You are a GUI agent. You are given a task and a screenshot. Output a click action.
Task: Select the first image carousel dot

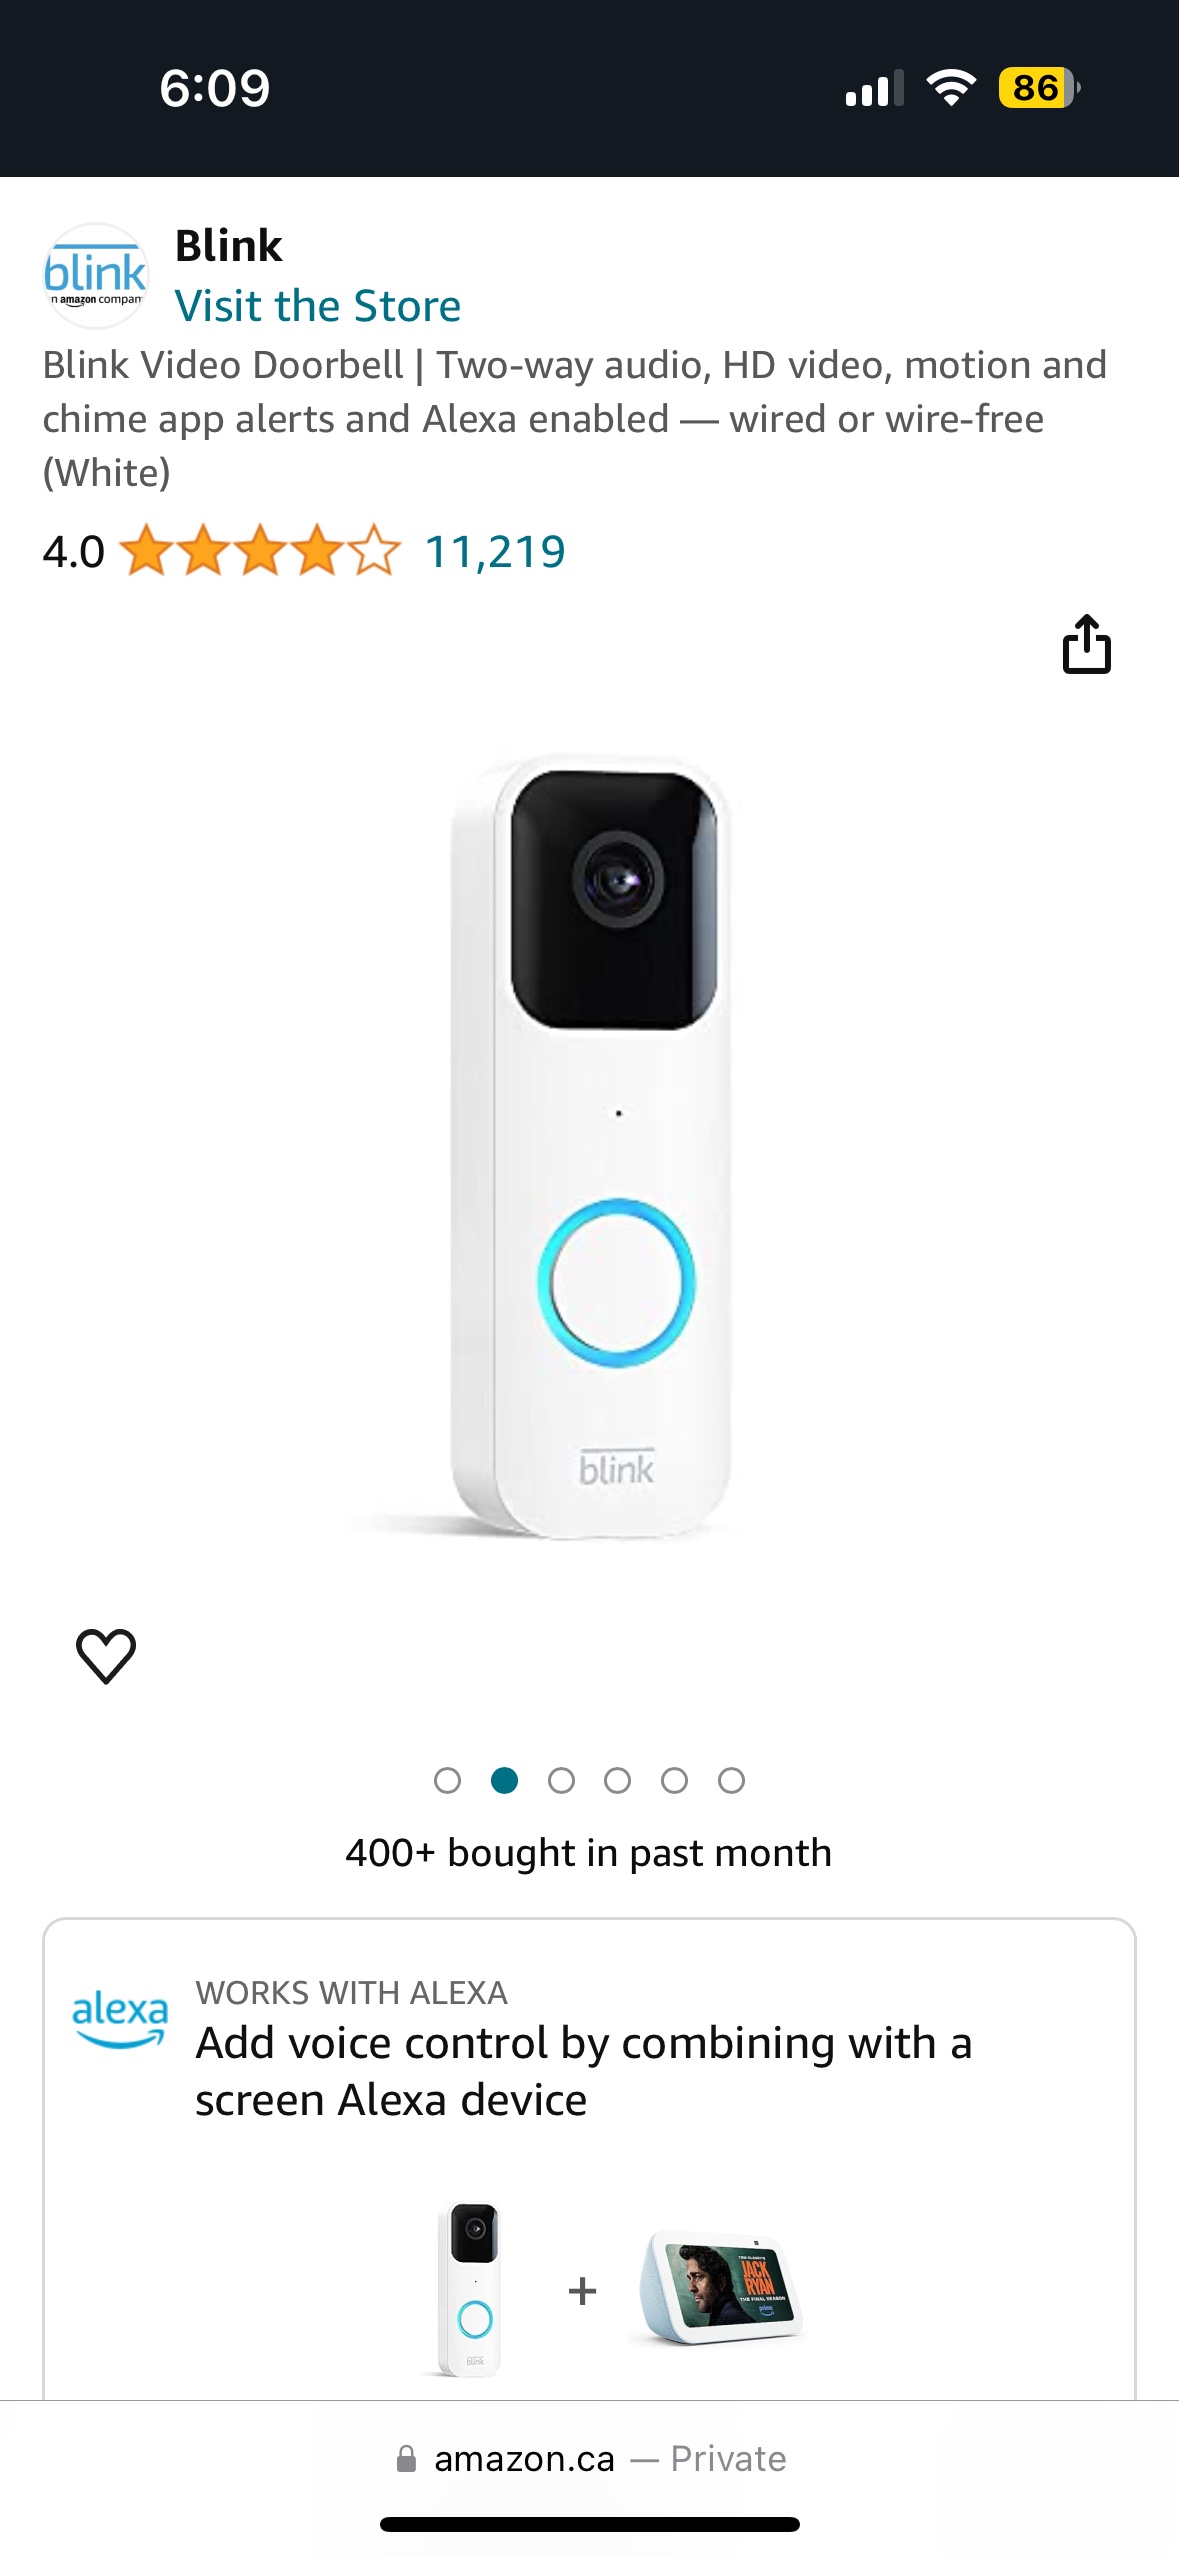(x=447, y=1780)
